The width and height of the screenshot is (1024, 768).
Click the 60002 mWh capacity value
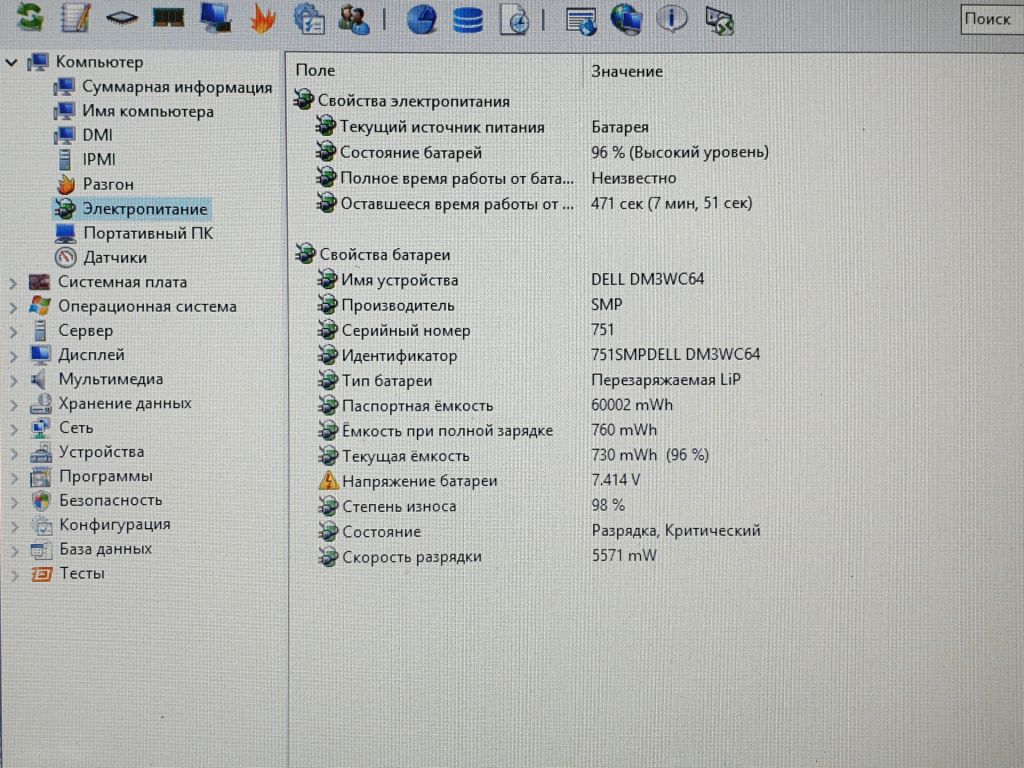tap(632, 405)
